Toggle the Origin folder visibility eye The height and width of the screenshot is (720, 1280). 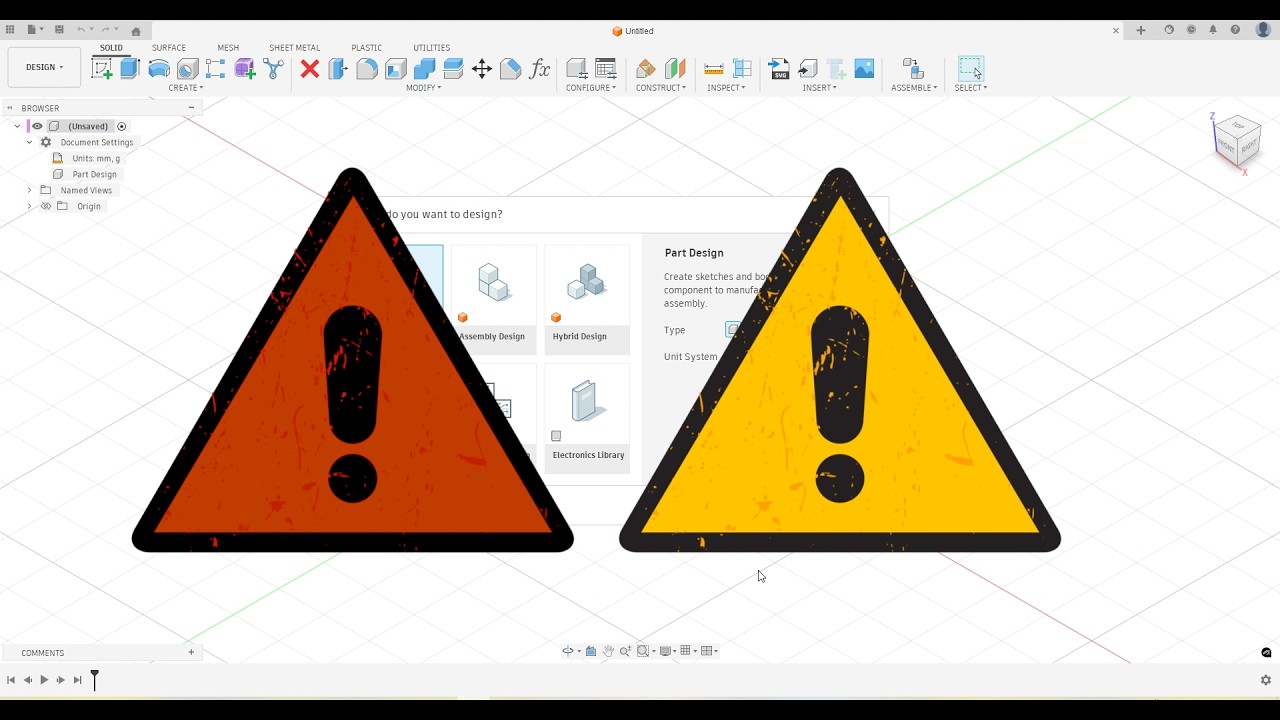[x=45, y=206]
